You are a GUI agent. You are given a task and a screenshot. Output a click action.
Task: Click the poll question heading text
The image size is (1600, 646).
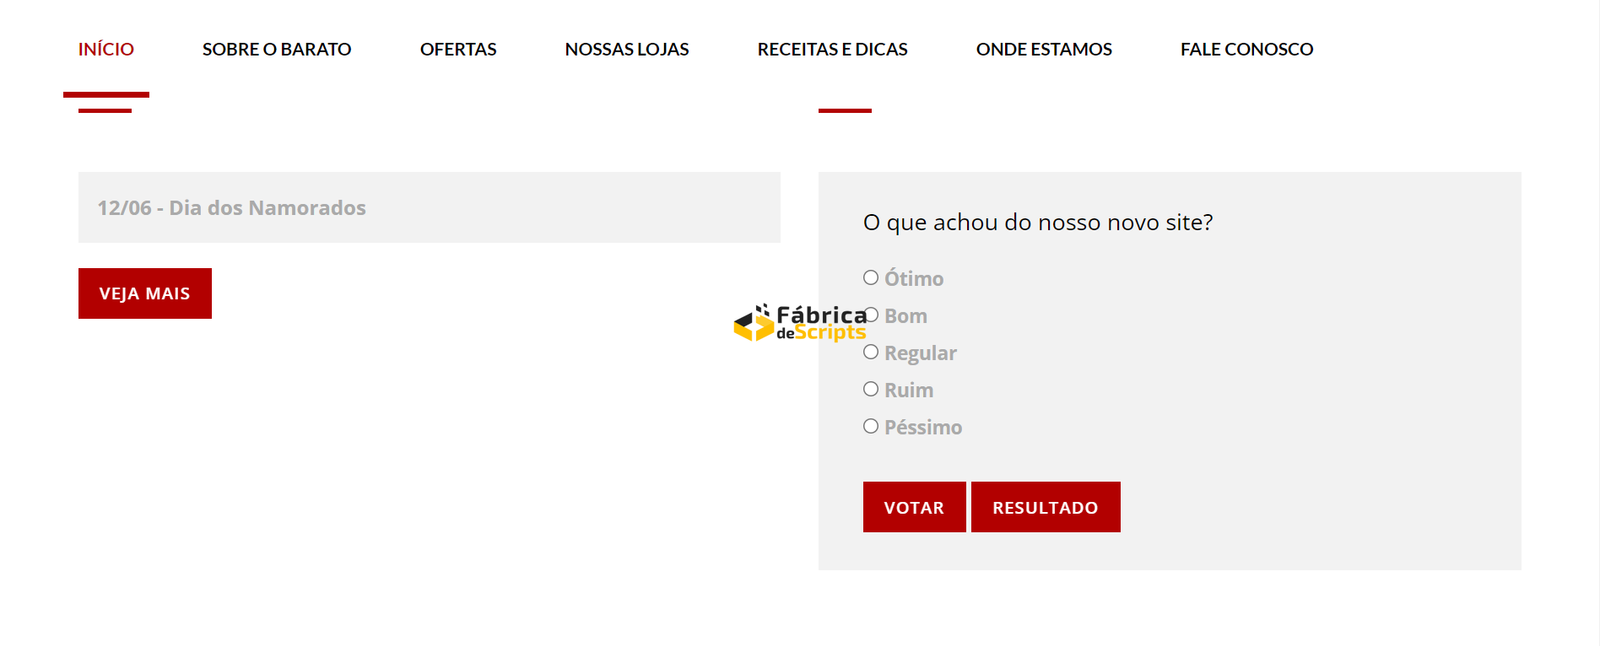[x=1038, y=222]
